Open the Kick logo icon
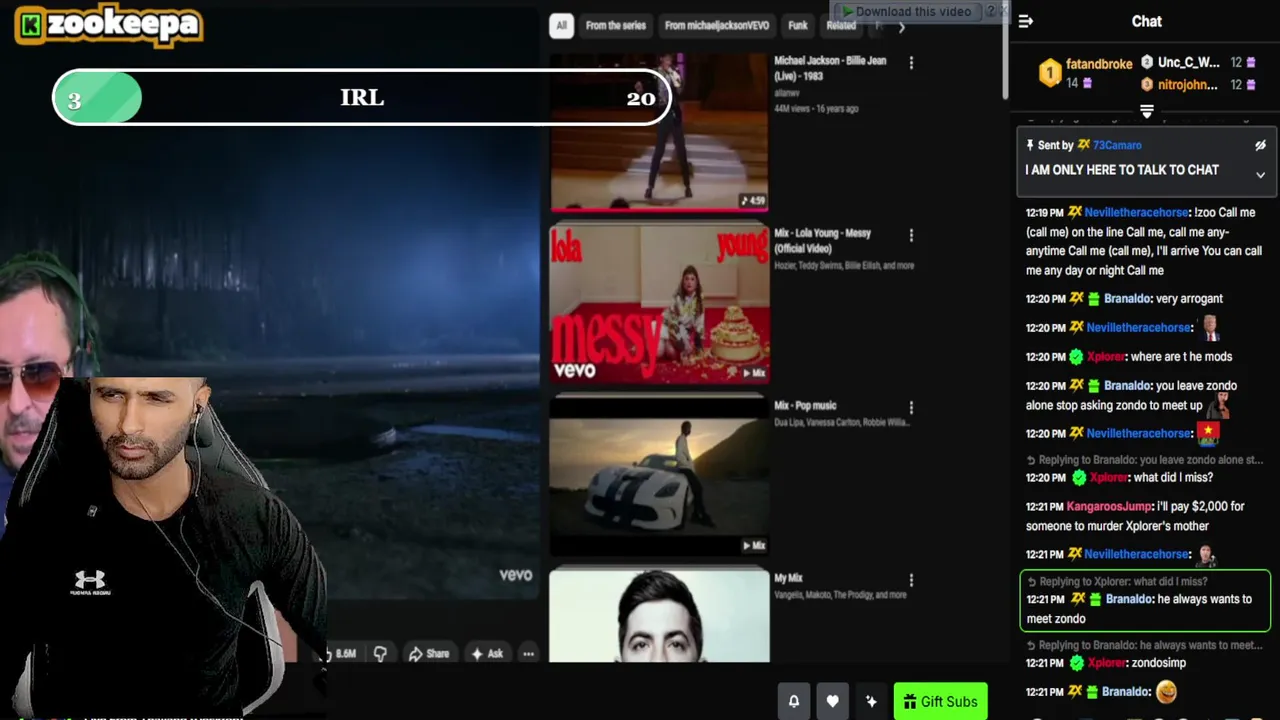Viewport: 1280px width, 720px height. tap(31, 26)
